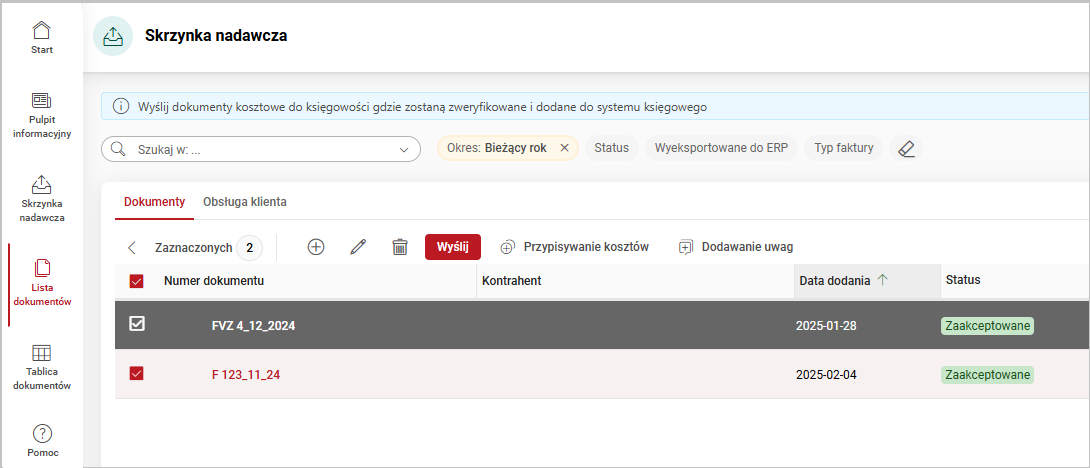The image size is (1090, 468).
Task: Click Zaakceptowane badge in F 123_11_24 row
Action: (987, 375)
